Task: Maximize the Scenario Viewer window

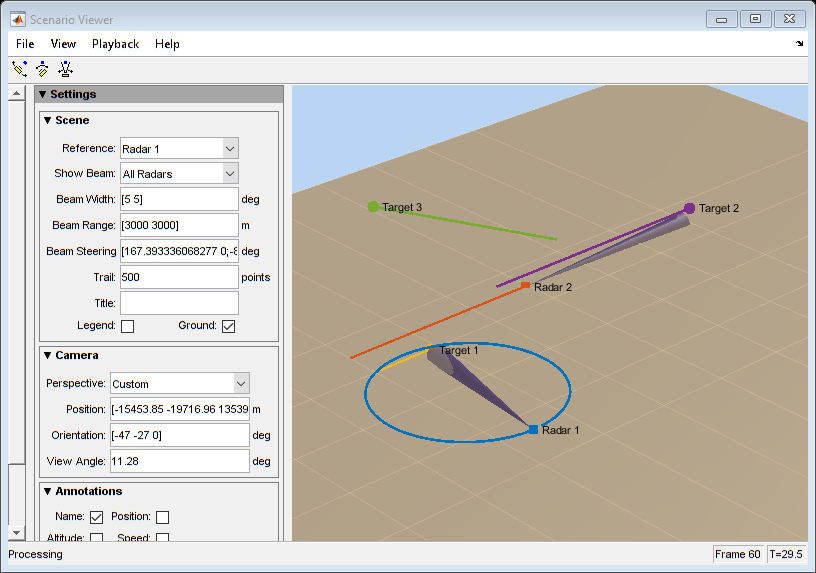Action: 755,19
